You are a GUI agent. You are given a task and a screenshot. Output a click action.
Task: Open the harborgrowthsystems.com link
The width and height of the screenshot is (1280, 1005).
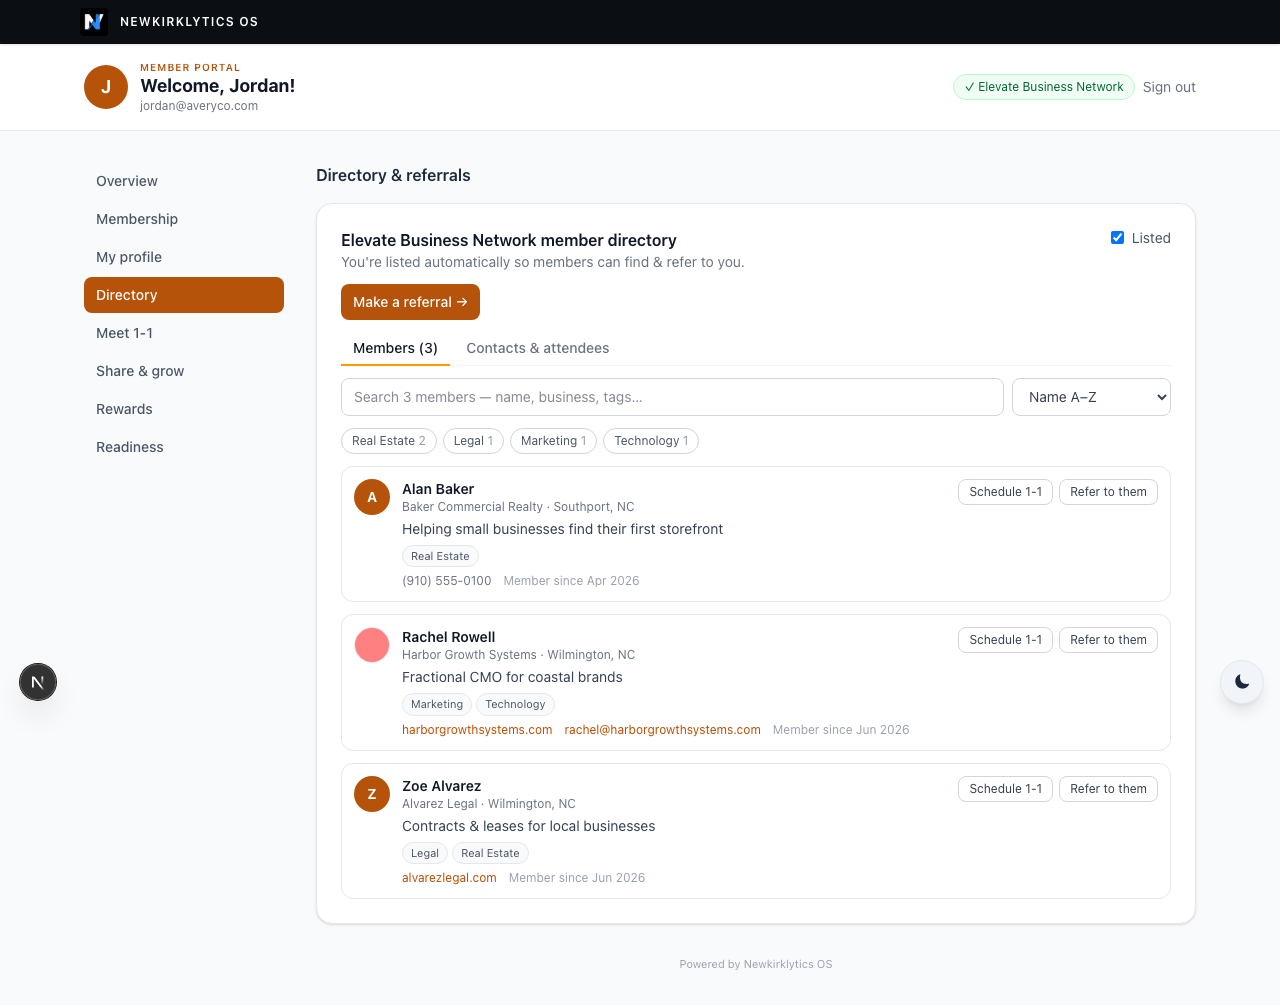[x=477, y=730]
